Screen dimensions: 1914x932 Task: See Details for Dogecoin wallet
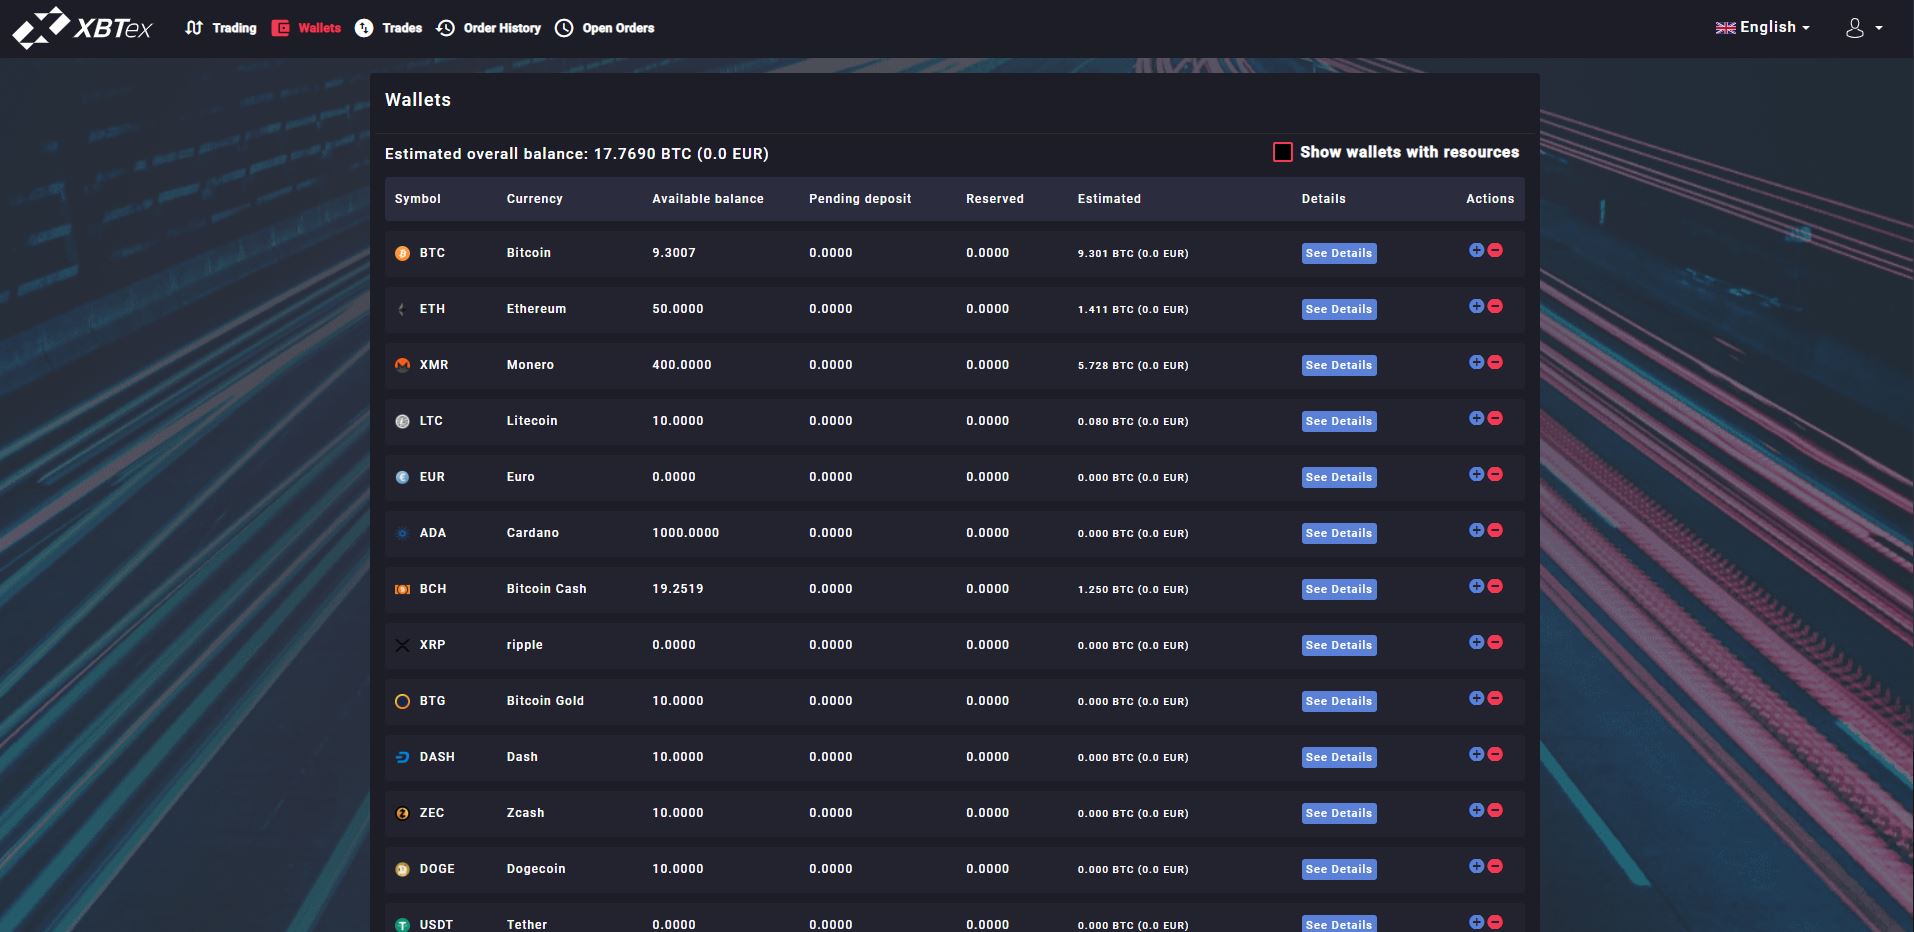[x=1339, y=870]
